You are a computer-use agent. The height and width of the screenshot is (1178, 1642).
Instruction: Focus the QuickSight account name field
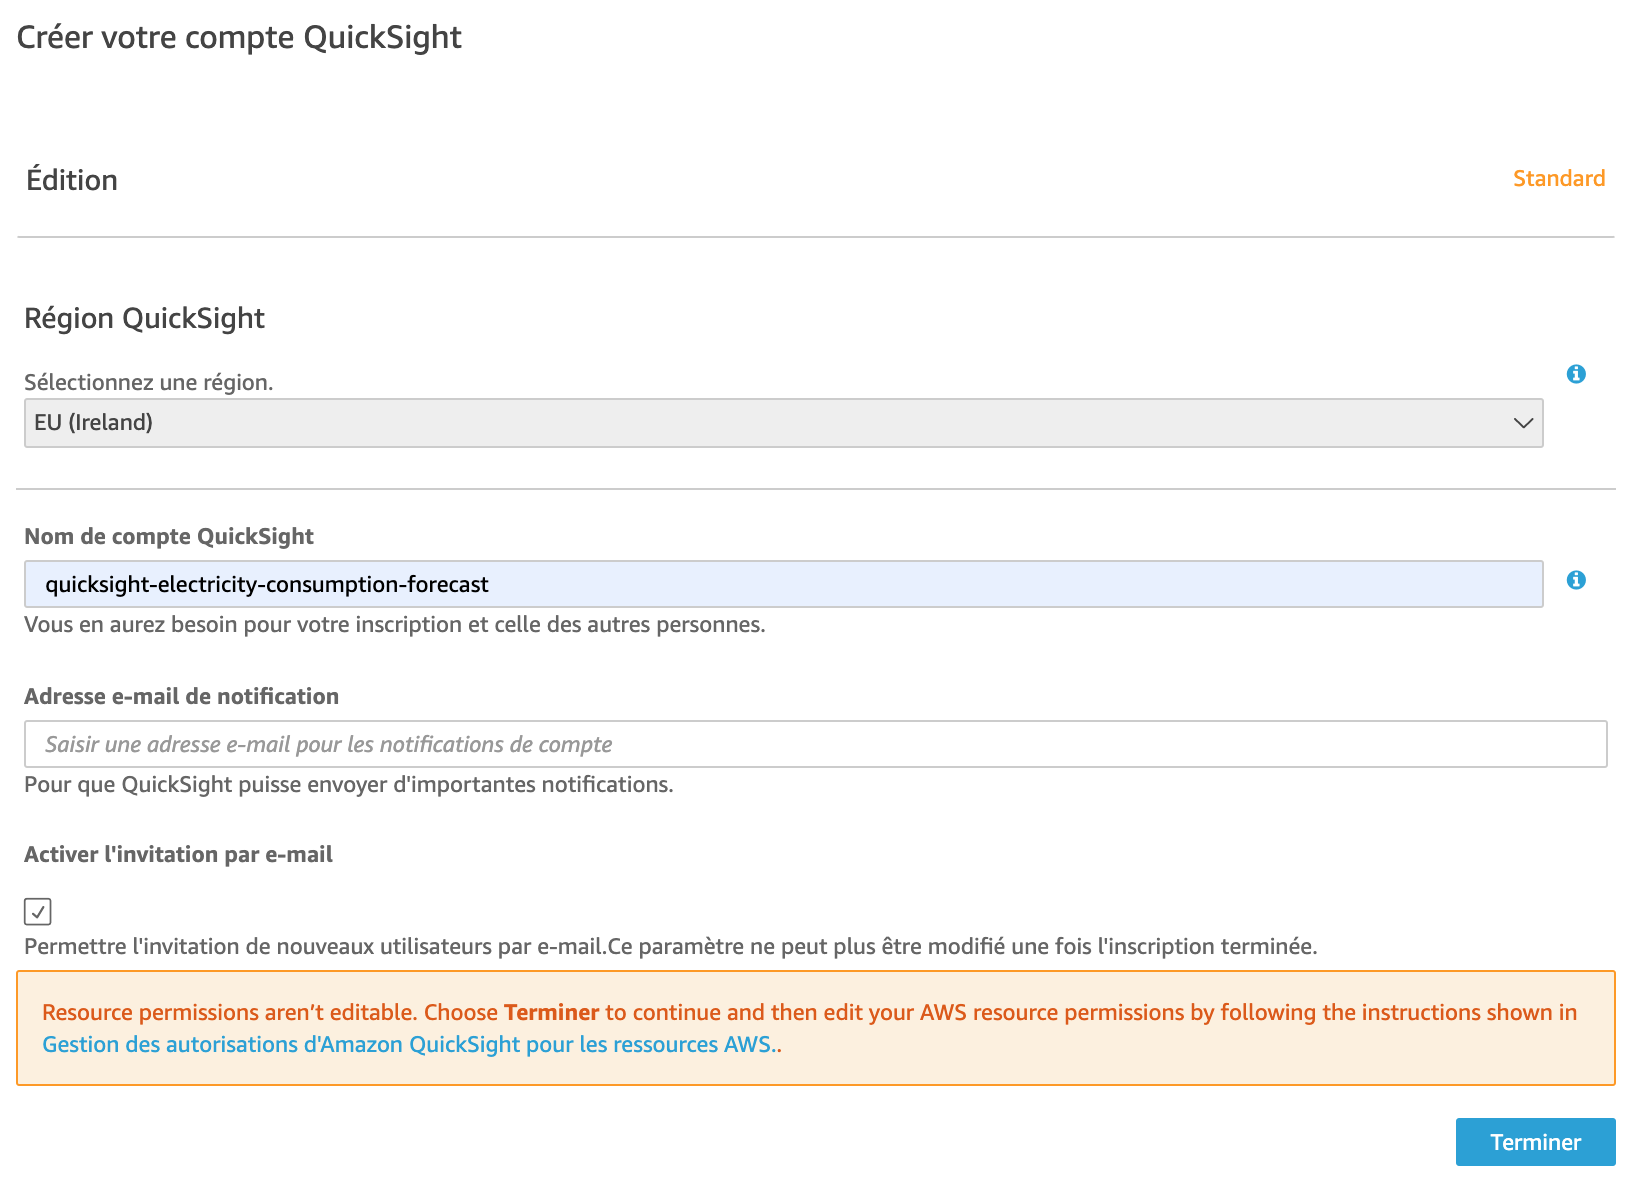782,584
